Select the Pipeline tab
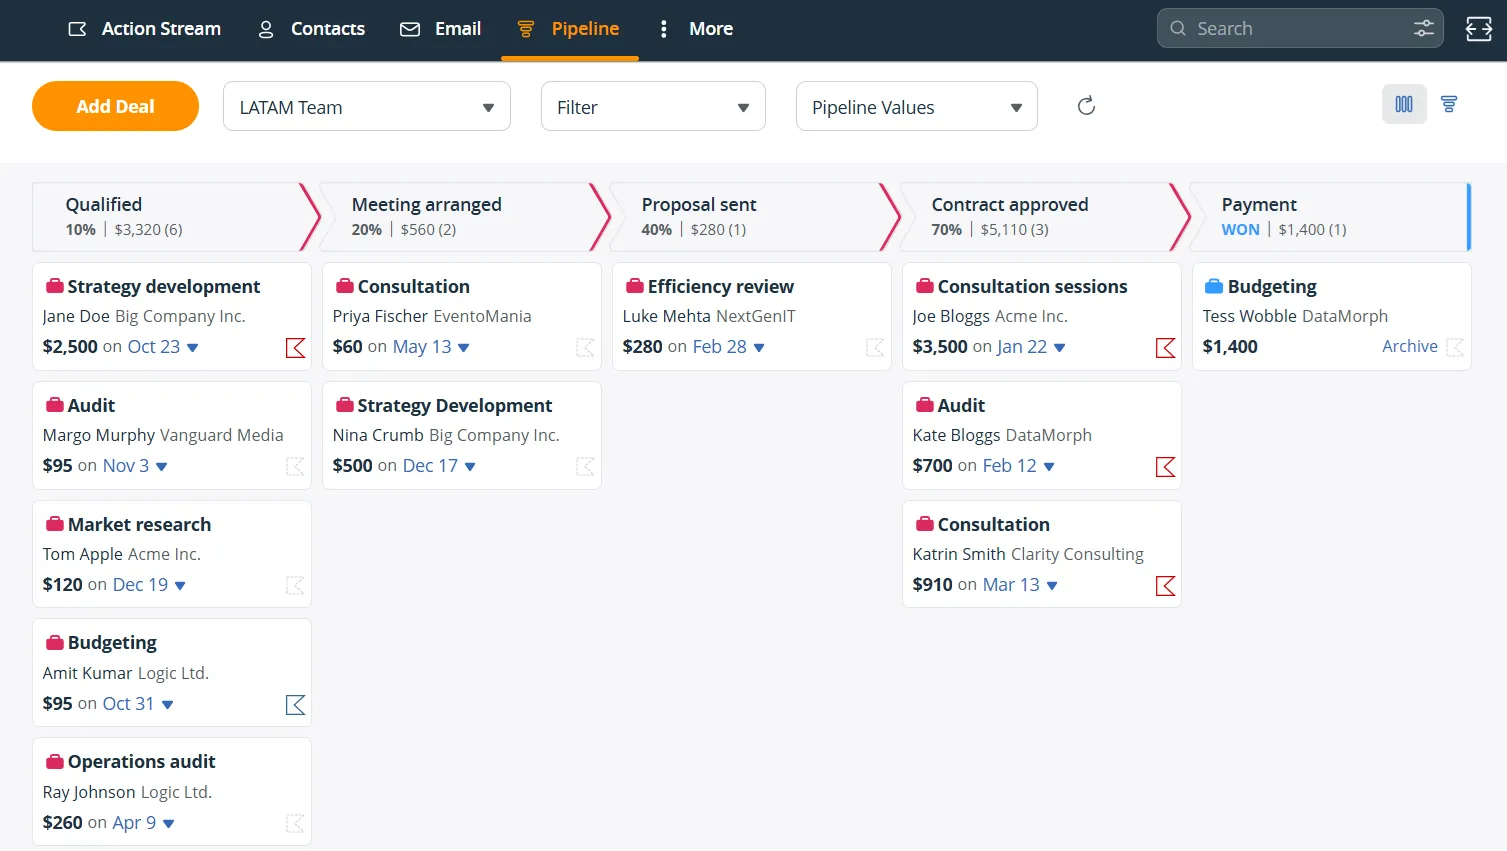 [x=569, y=29]
